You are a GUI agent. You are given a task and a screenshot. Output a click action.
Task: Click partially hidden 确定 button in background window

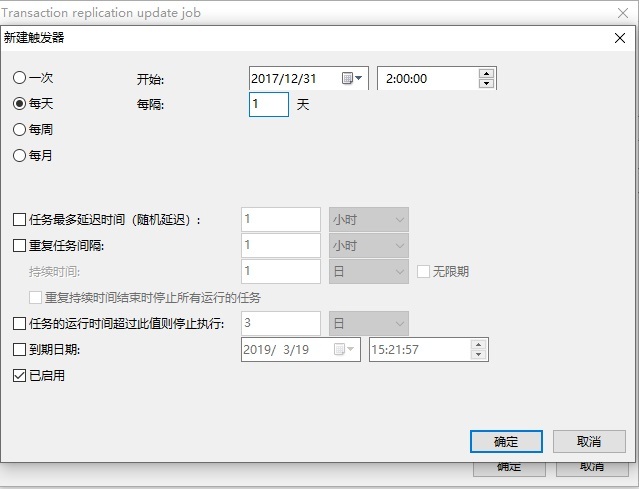[x=509, y=469]
